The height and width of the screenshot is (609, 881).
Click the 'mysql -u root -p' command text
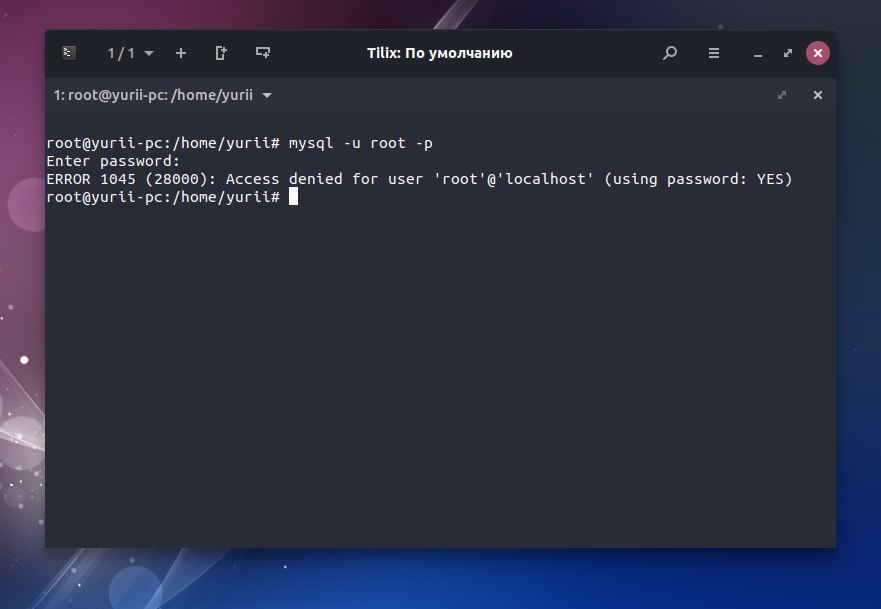point(361,144)
